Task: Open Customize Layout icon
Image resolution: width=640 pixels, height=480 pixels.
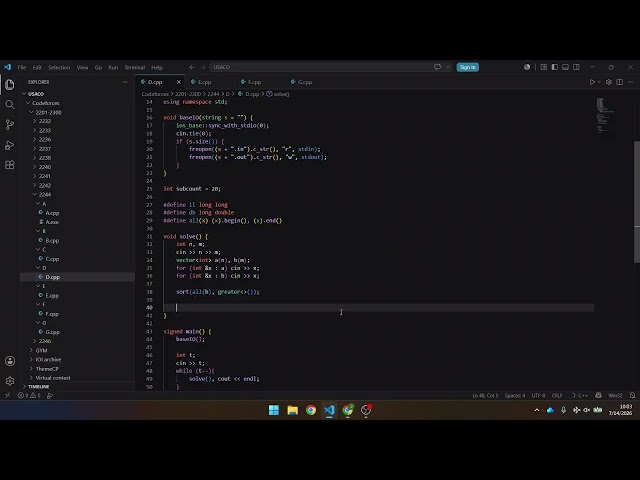Action: click(x=544, y=67)
